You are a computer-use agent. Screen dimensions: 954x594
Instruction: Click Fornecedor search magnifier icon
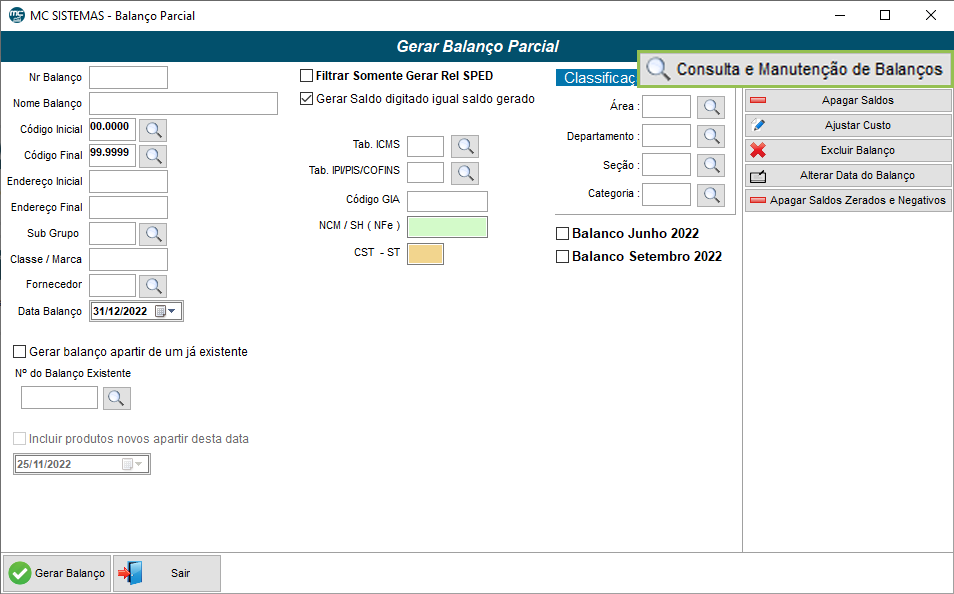[x=153, y=286]
